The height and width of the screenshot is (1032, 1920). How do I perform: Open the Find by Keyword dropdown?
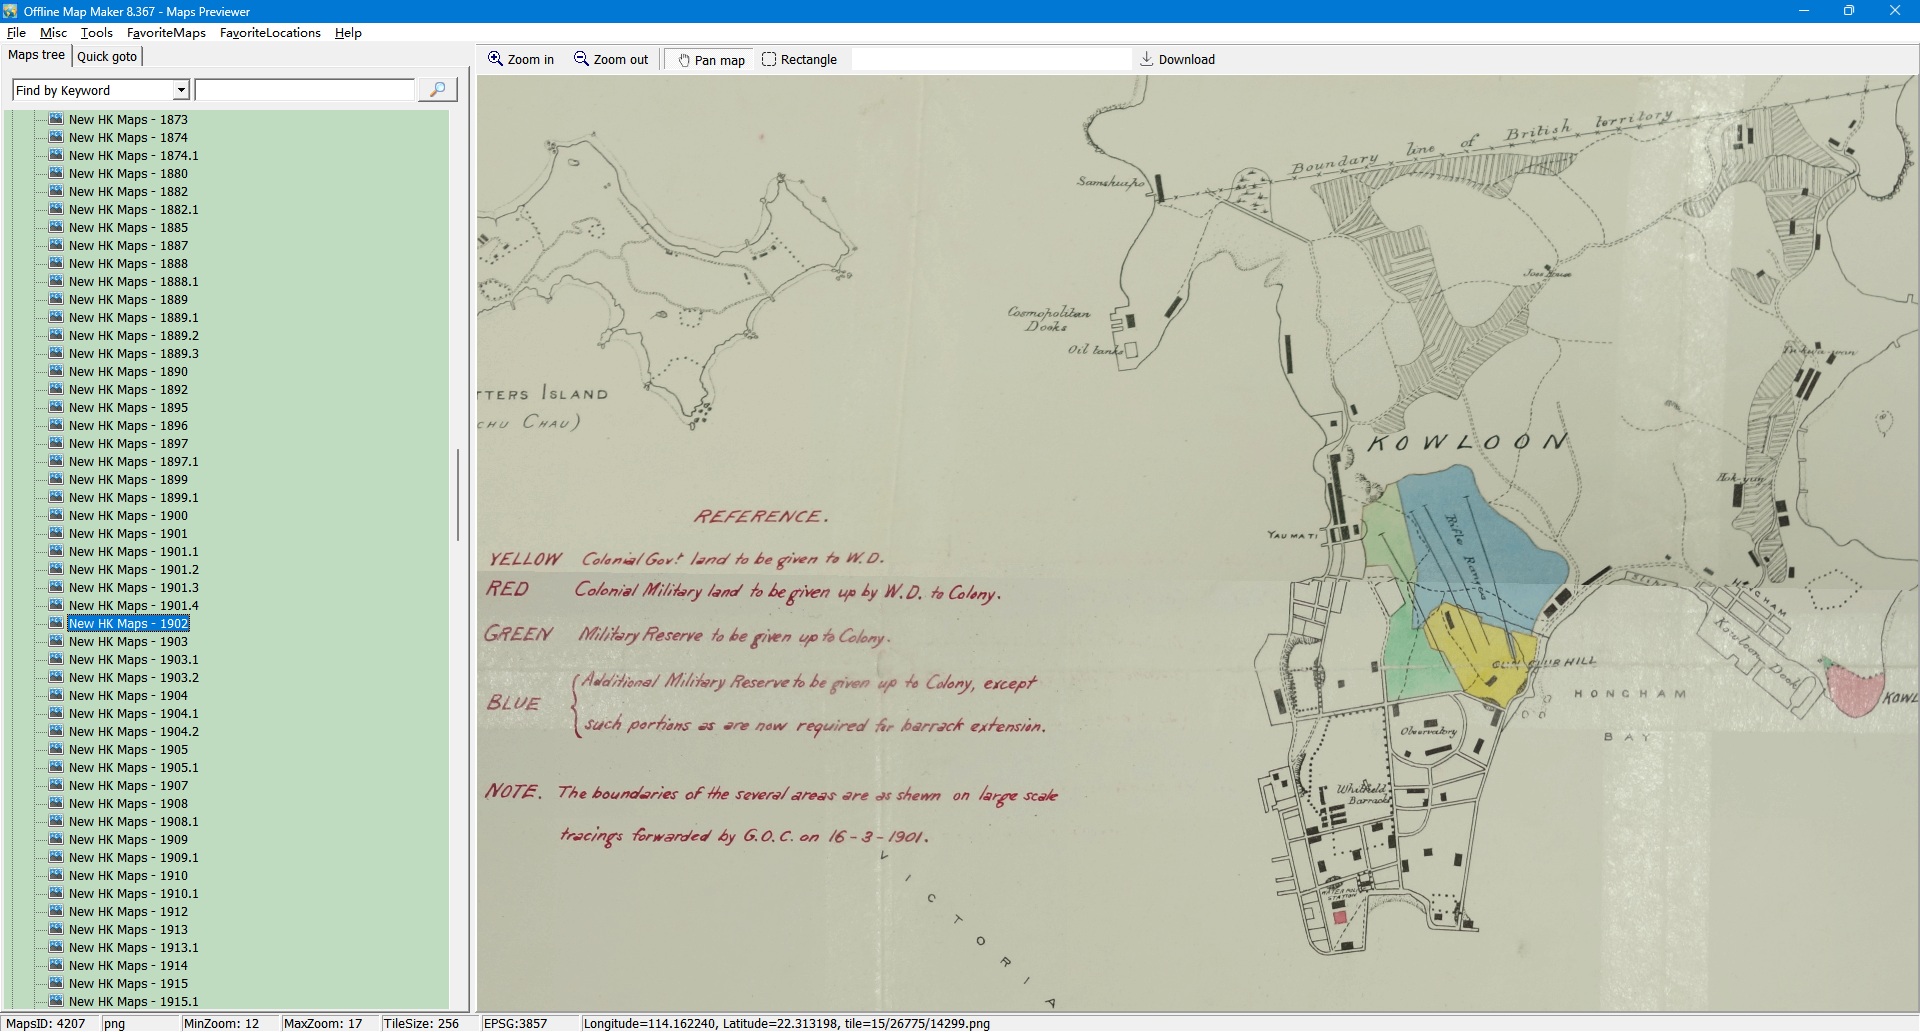pos(181,90)
